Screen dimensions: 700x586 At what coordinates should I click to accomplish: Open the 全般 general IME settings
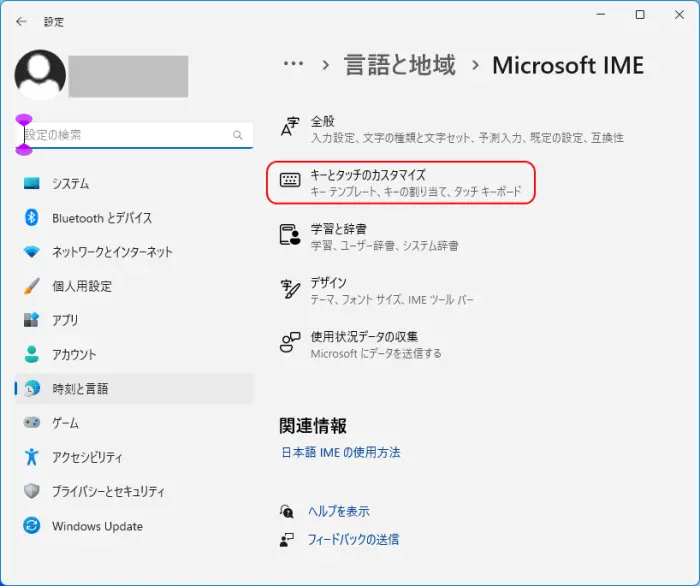point(451,129)
